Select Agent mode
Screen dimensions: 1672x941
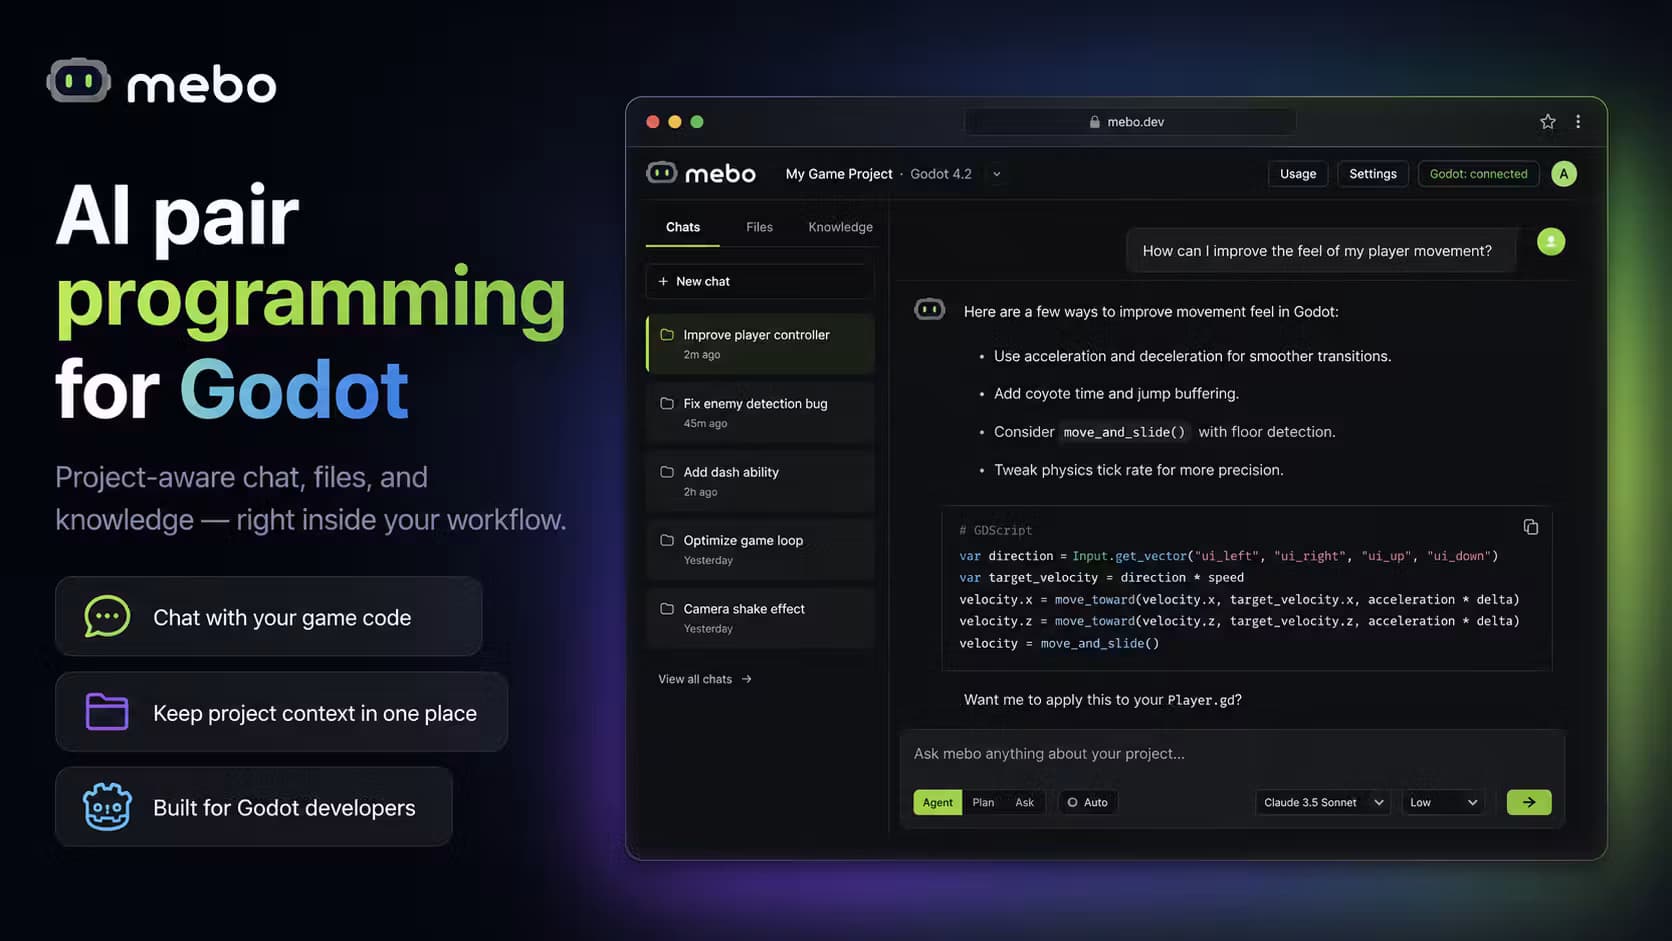click(x=938, y=802)
